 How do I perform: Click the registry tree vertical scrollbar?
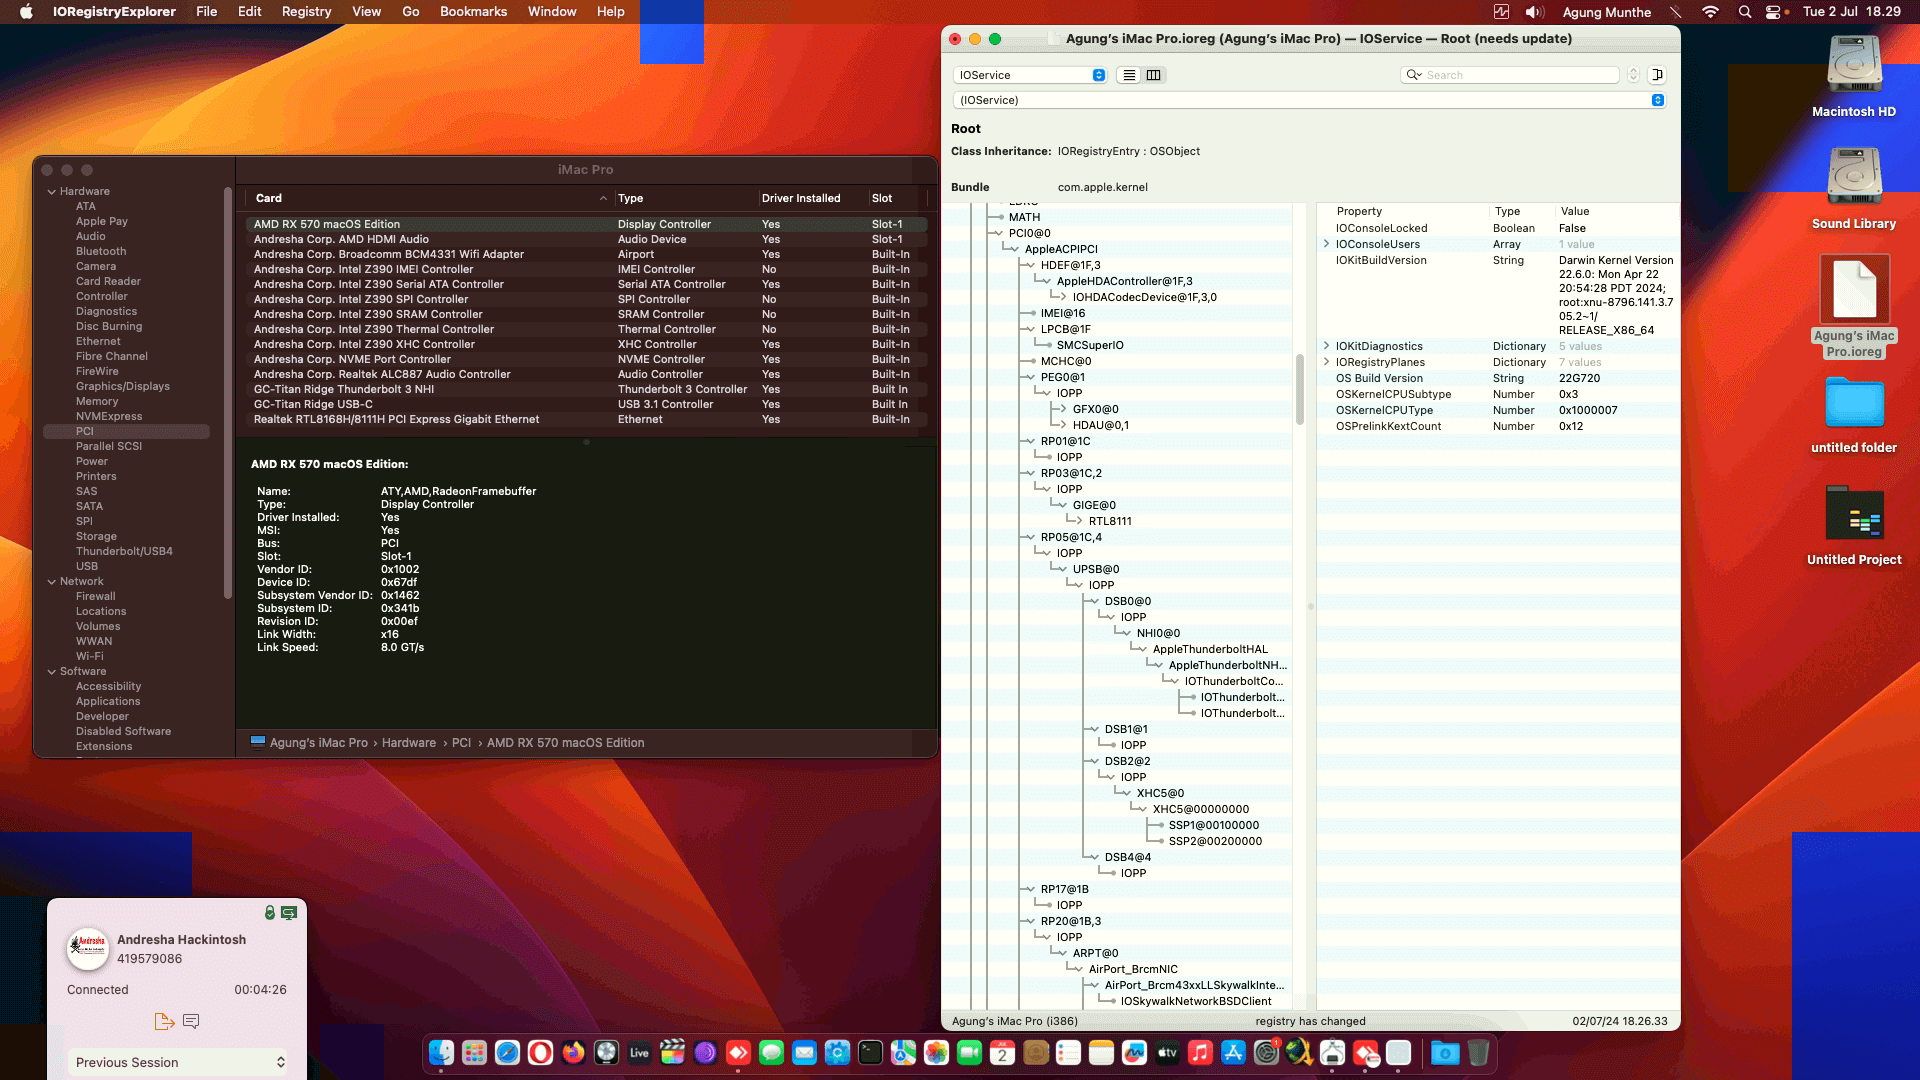1300,390
